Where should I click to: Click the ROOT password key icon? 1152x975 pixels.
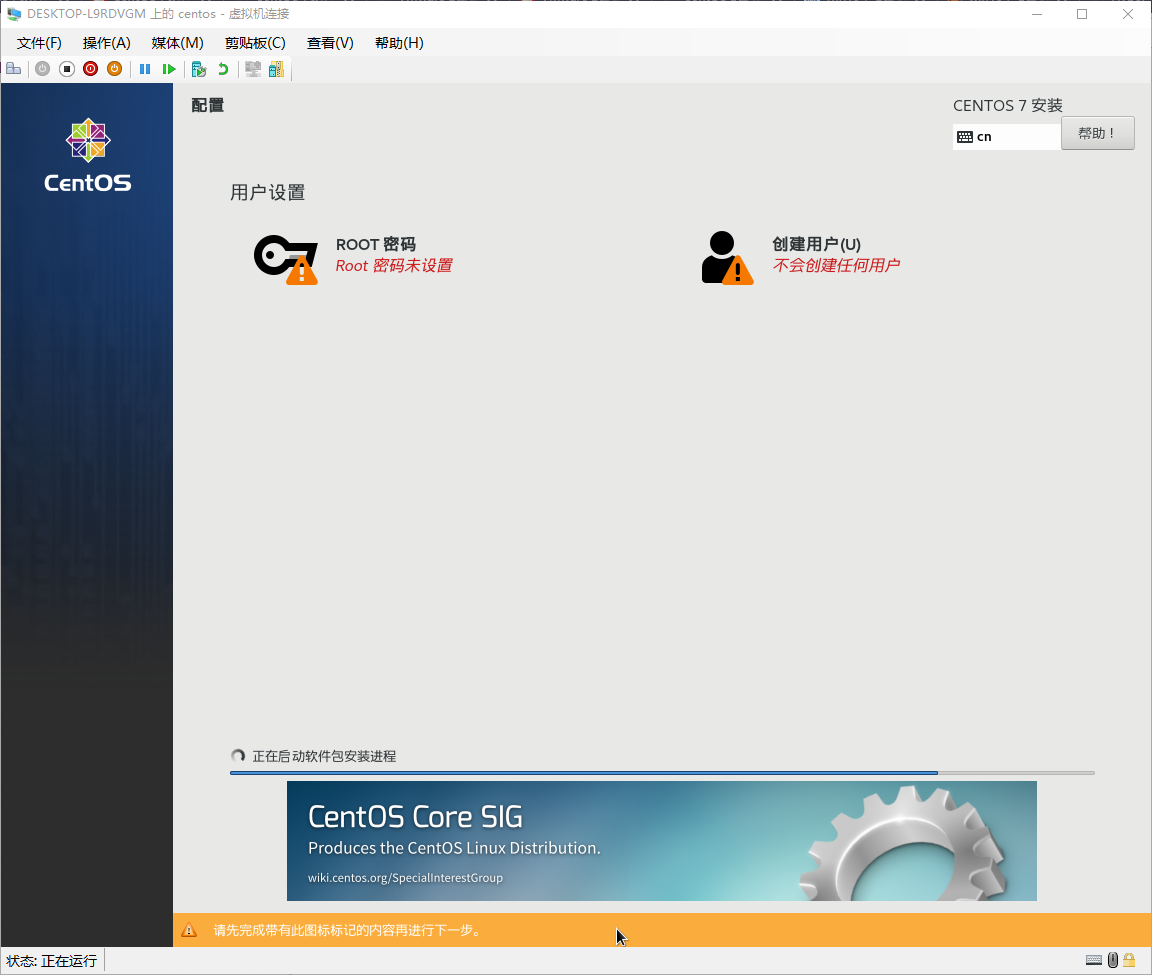pos(286,259)
